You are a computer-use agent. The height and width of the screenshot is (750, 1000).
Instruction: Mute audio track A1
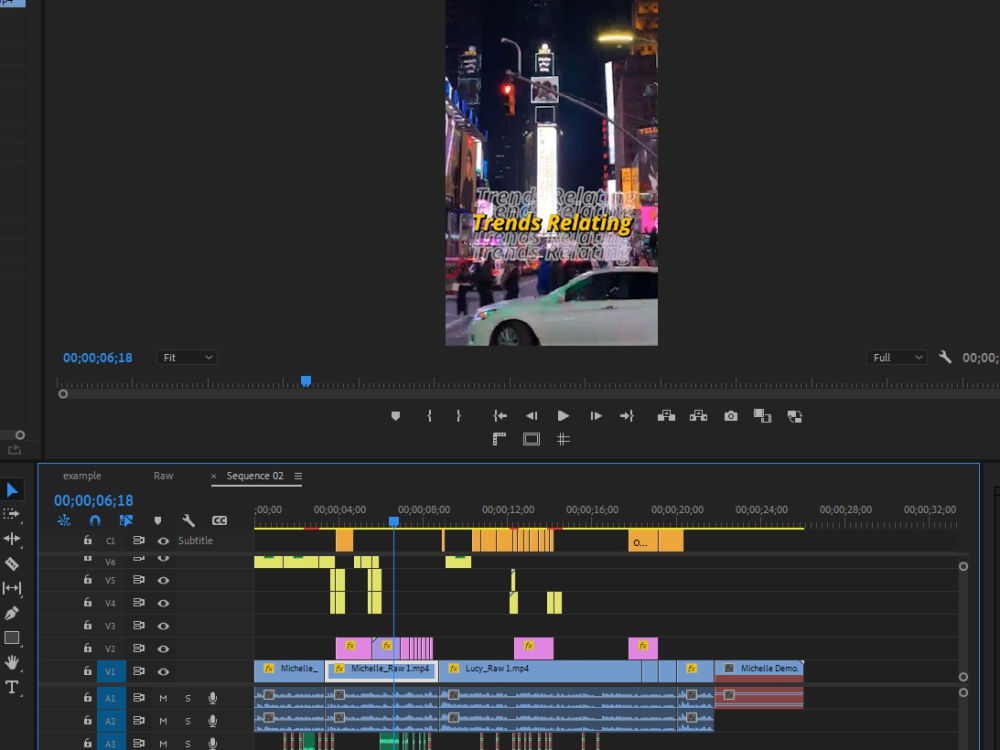coord(163,698)
